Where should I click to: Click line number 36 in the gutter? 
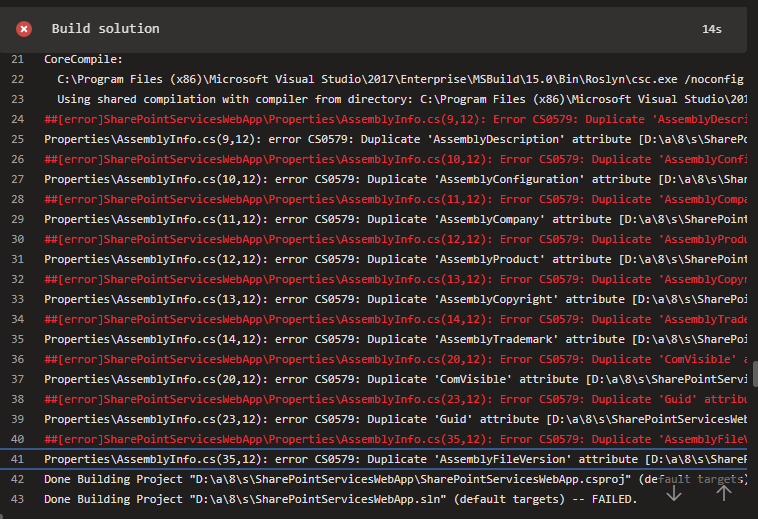17,360
